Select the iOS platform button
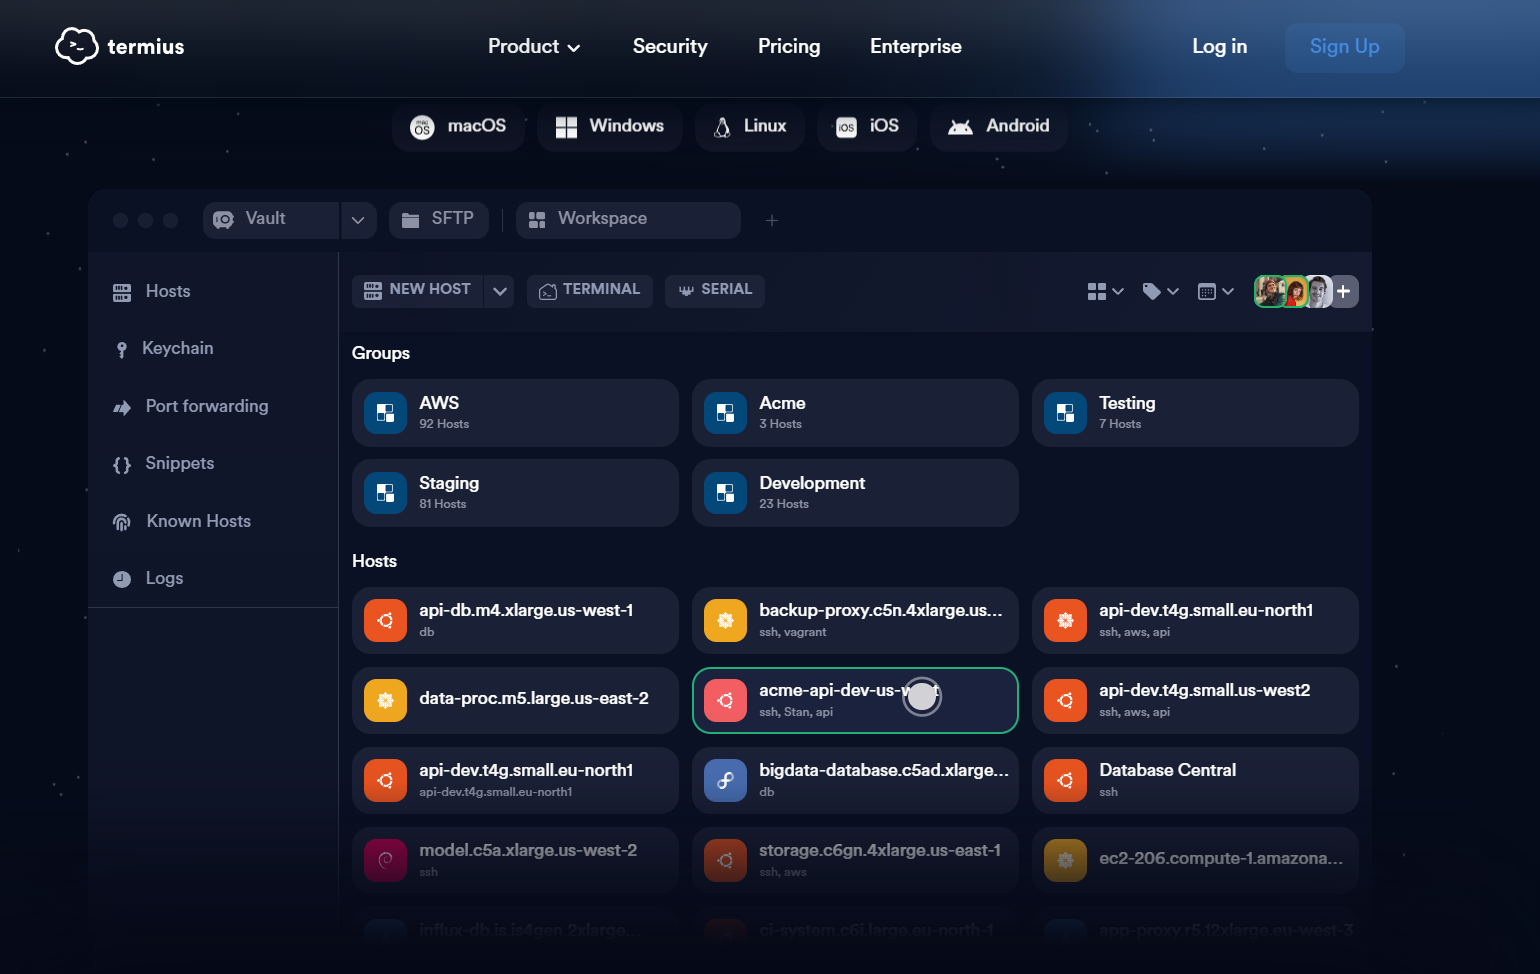Screen dimensions: 1540x974 (x=867, y=127)
